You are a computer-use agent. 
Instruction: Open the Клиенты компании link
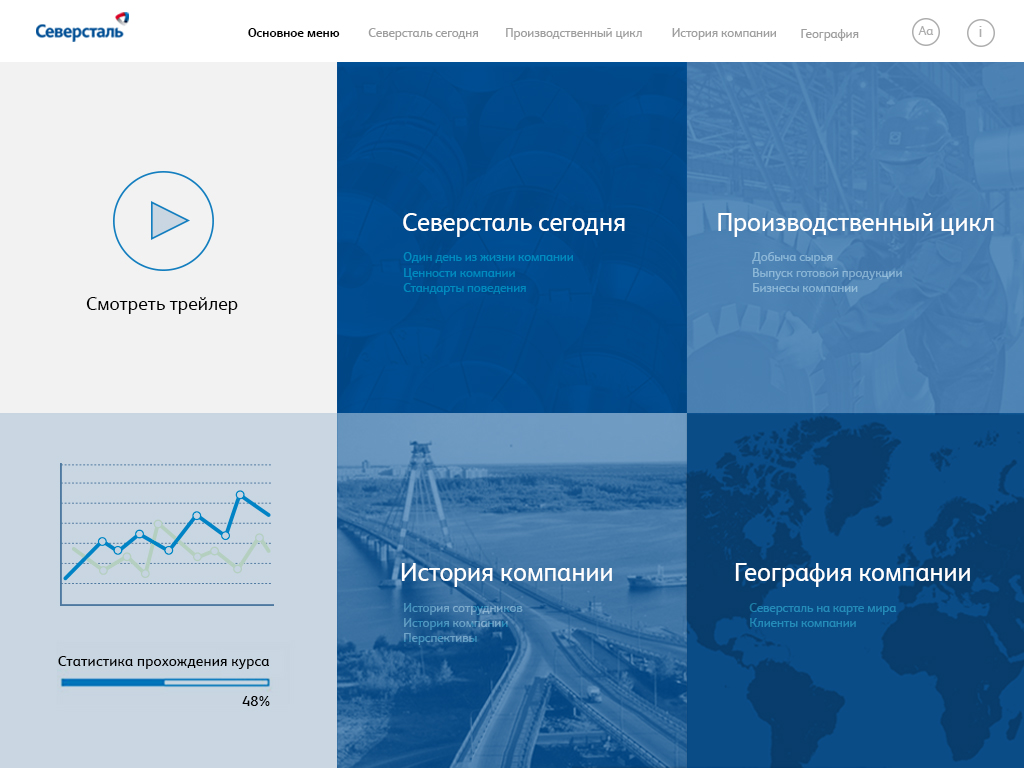tap(803, 623)
